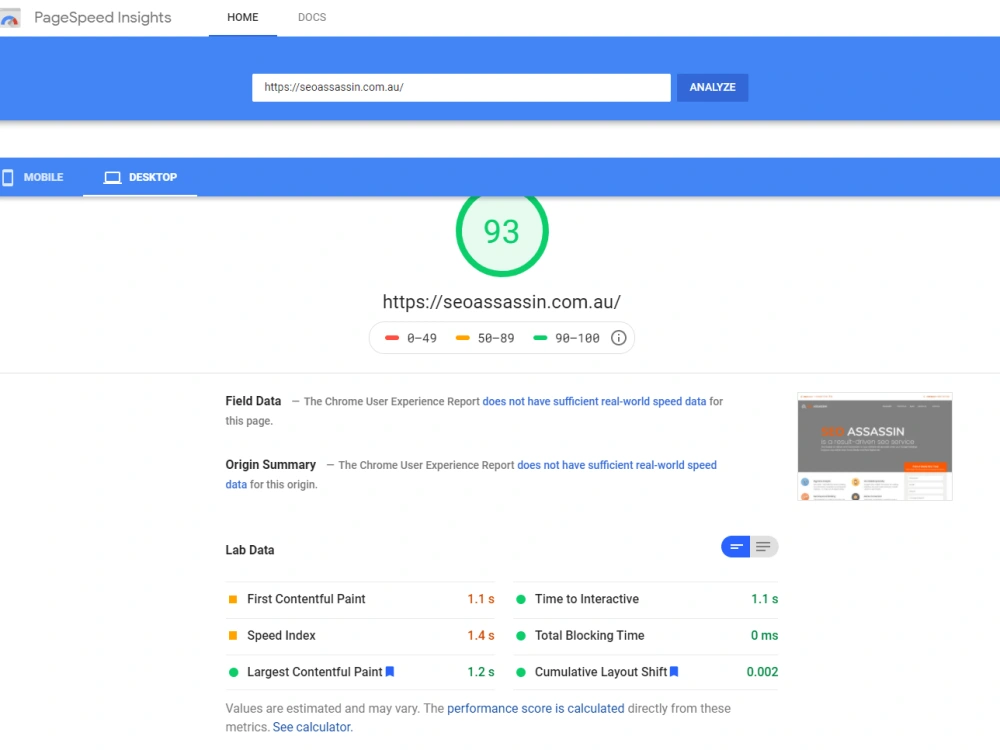This screenshot has height=750, width=1000.
Task: Click the analyzed URL heading below the score
Action: point(502,302)
